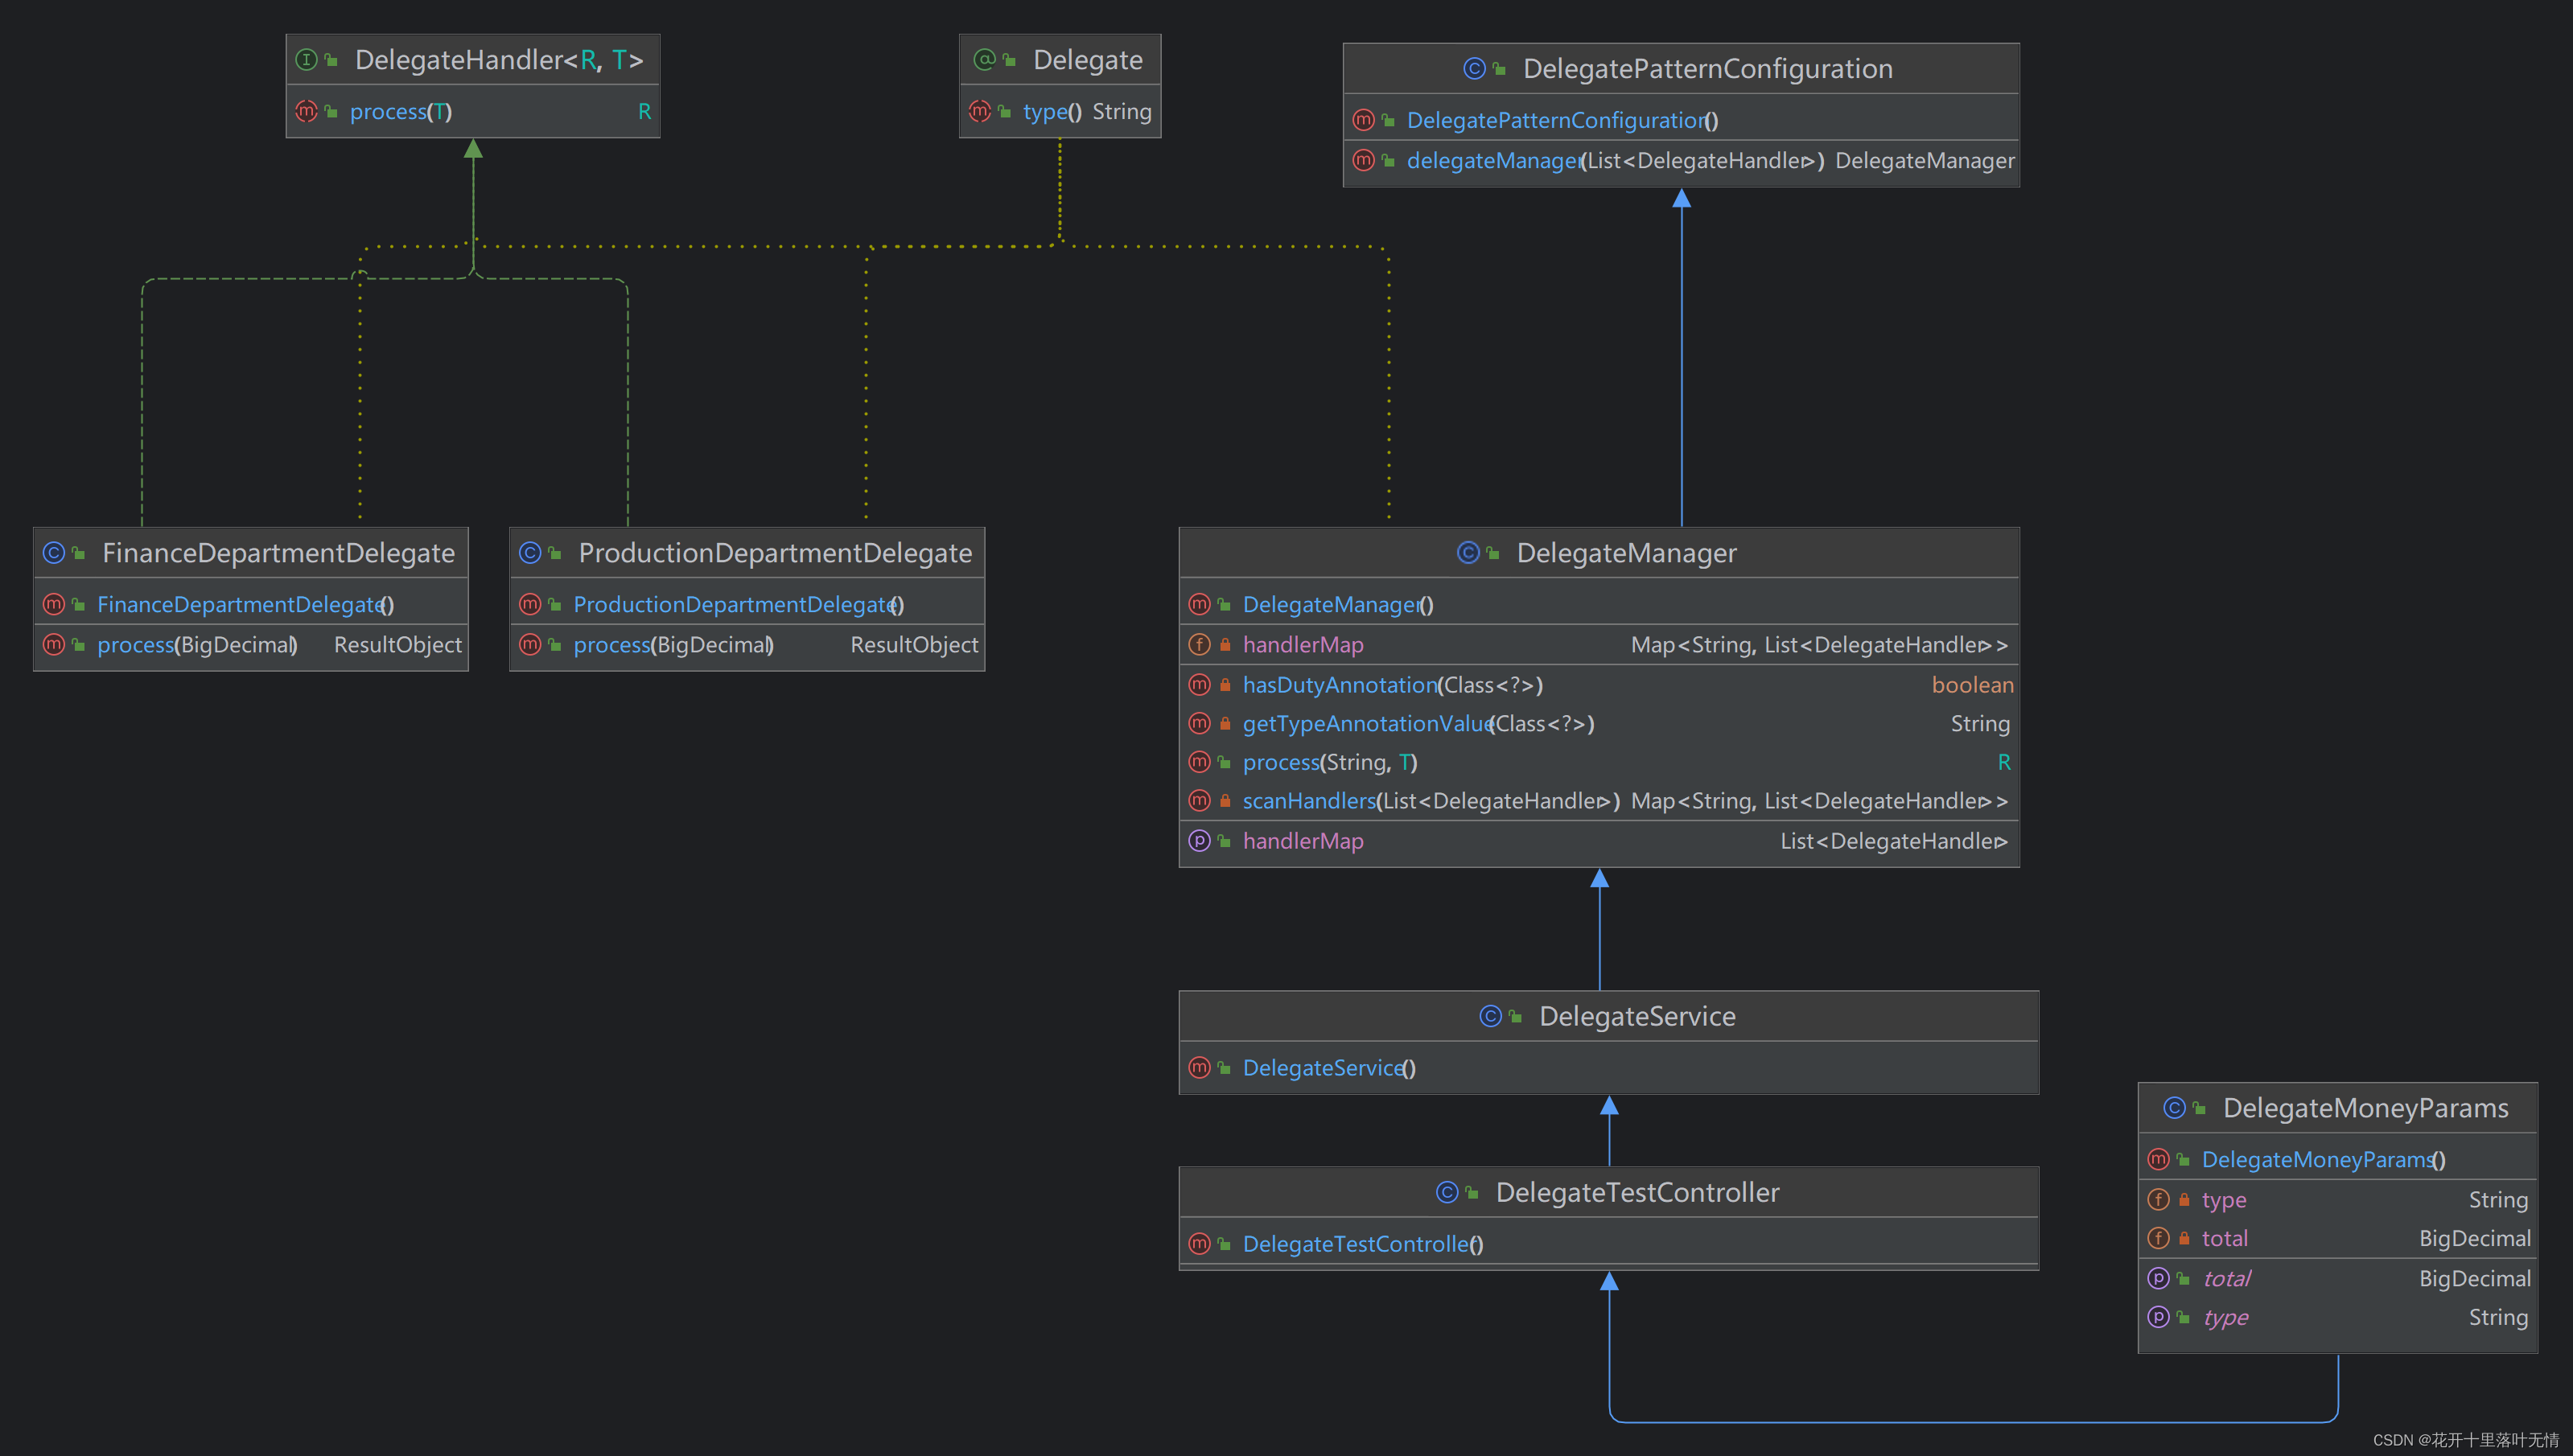Click the lock icon beside total field

pyautogui.click(x=2184, y=1239)
